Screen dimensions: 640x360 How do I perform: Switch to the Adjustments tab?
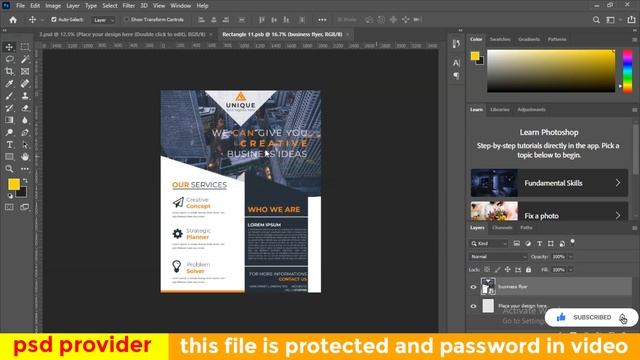coord(531,109)
